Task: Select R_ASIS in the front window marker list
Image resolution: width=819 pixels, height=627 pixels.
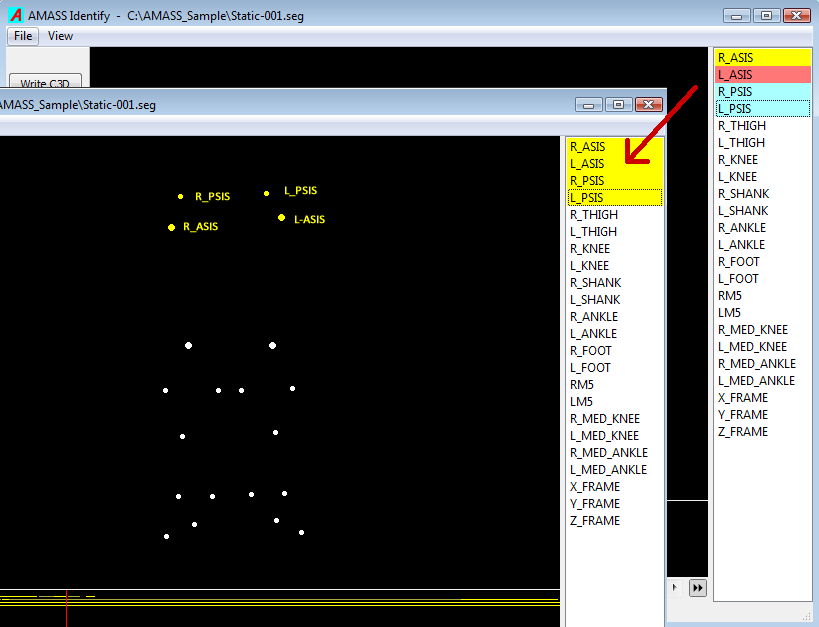Action: tap(615, 146)
